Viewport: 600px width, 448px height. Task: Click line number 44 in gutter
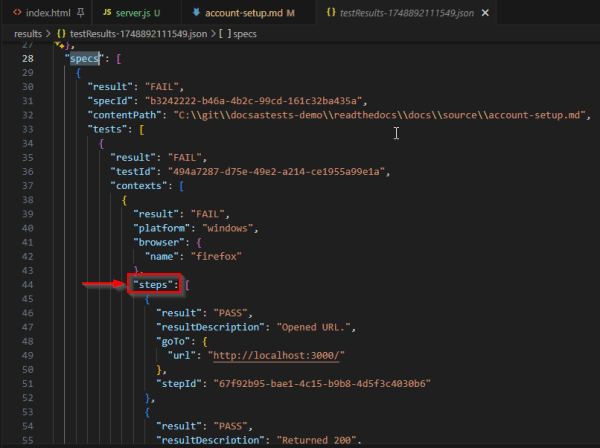(x=28, y=285)
